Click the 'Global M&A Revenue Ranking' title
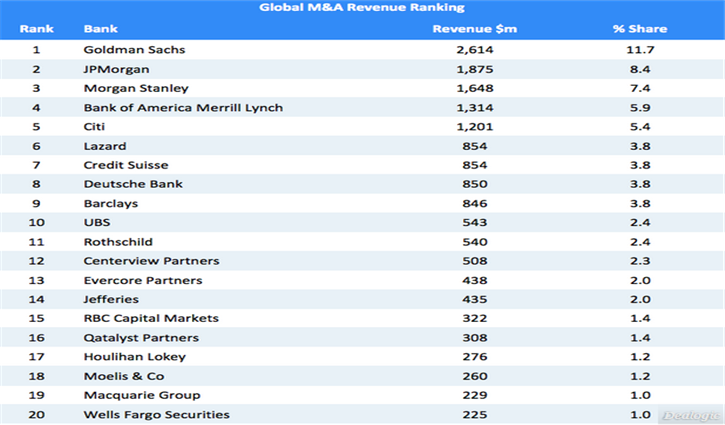725x425 pixels. pyautogui.click(x=362, y=7)
